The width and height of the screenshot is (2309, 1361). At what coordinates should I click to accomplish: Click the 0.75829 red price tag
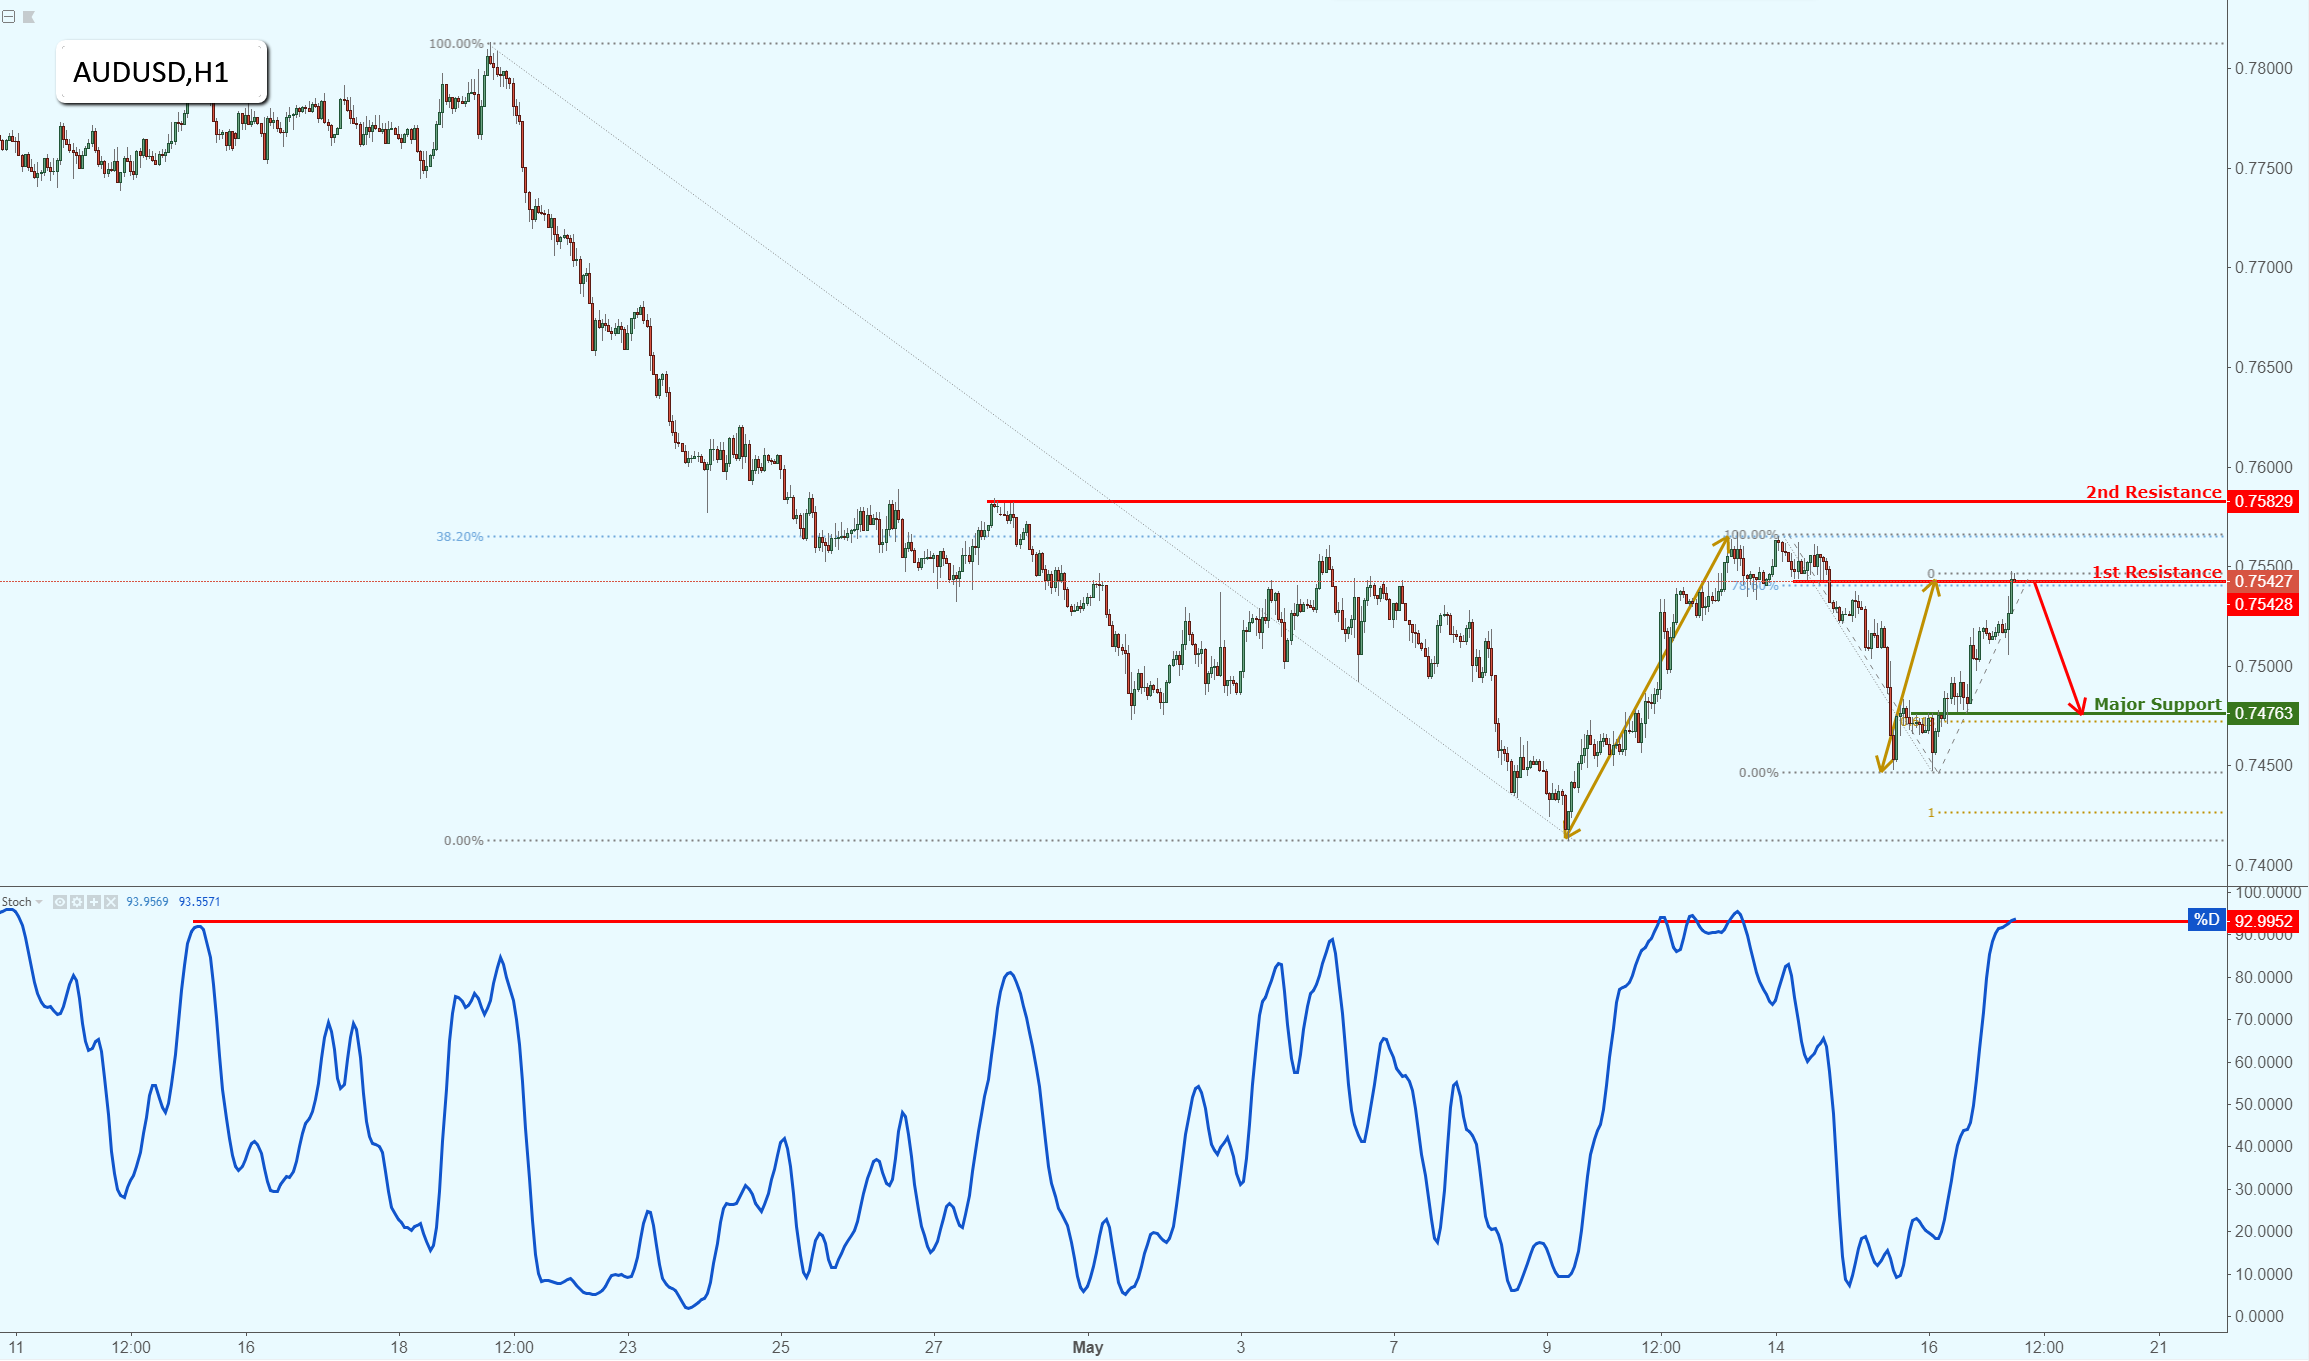click(x=2263, y=501)
